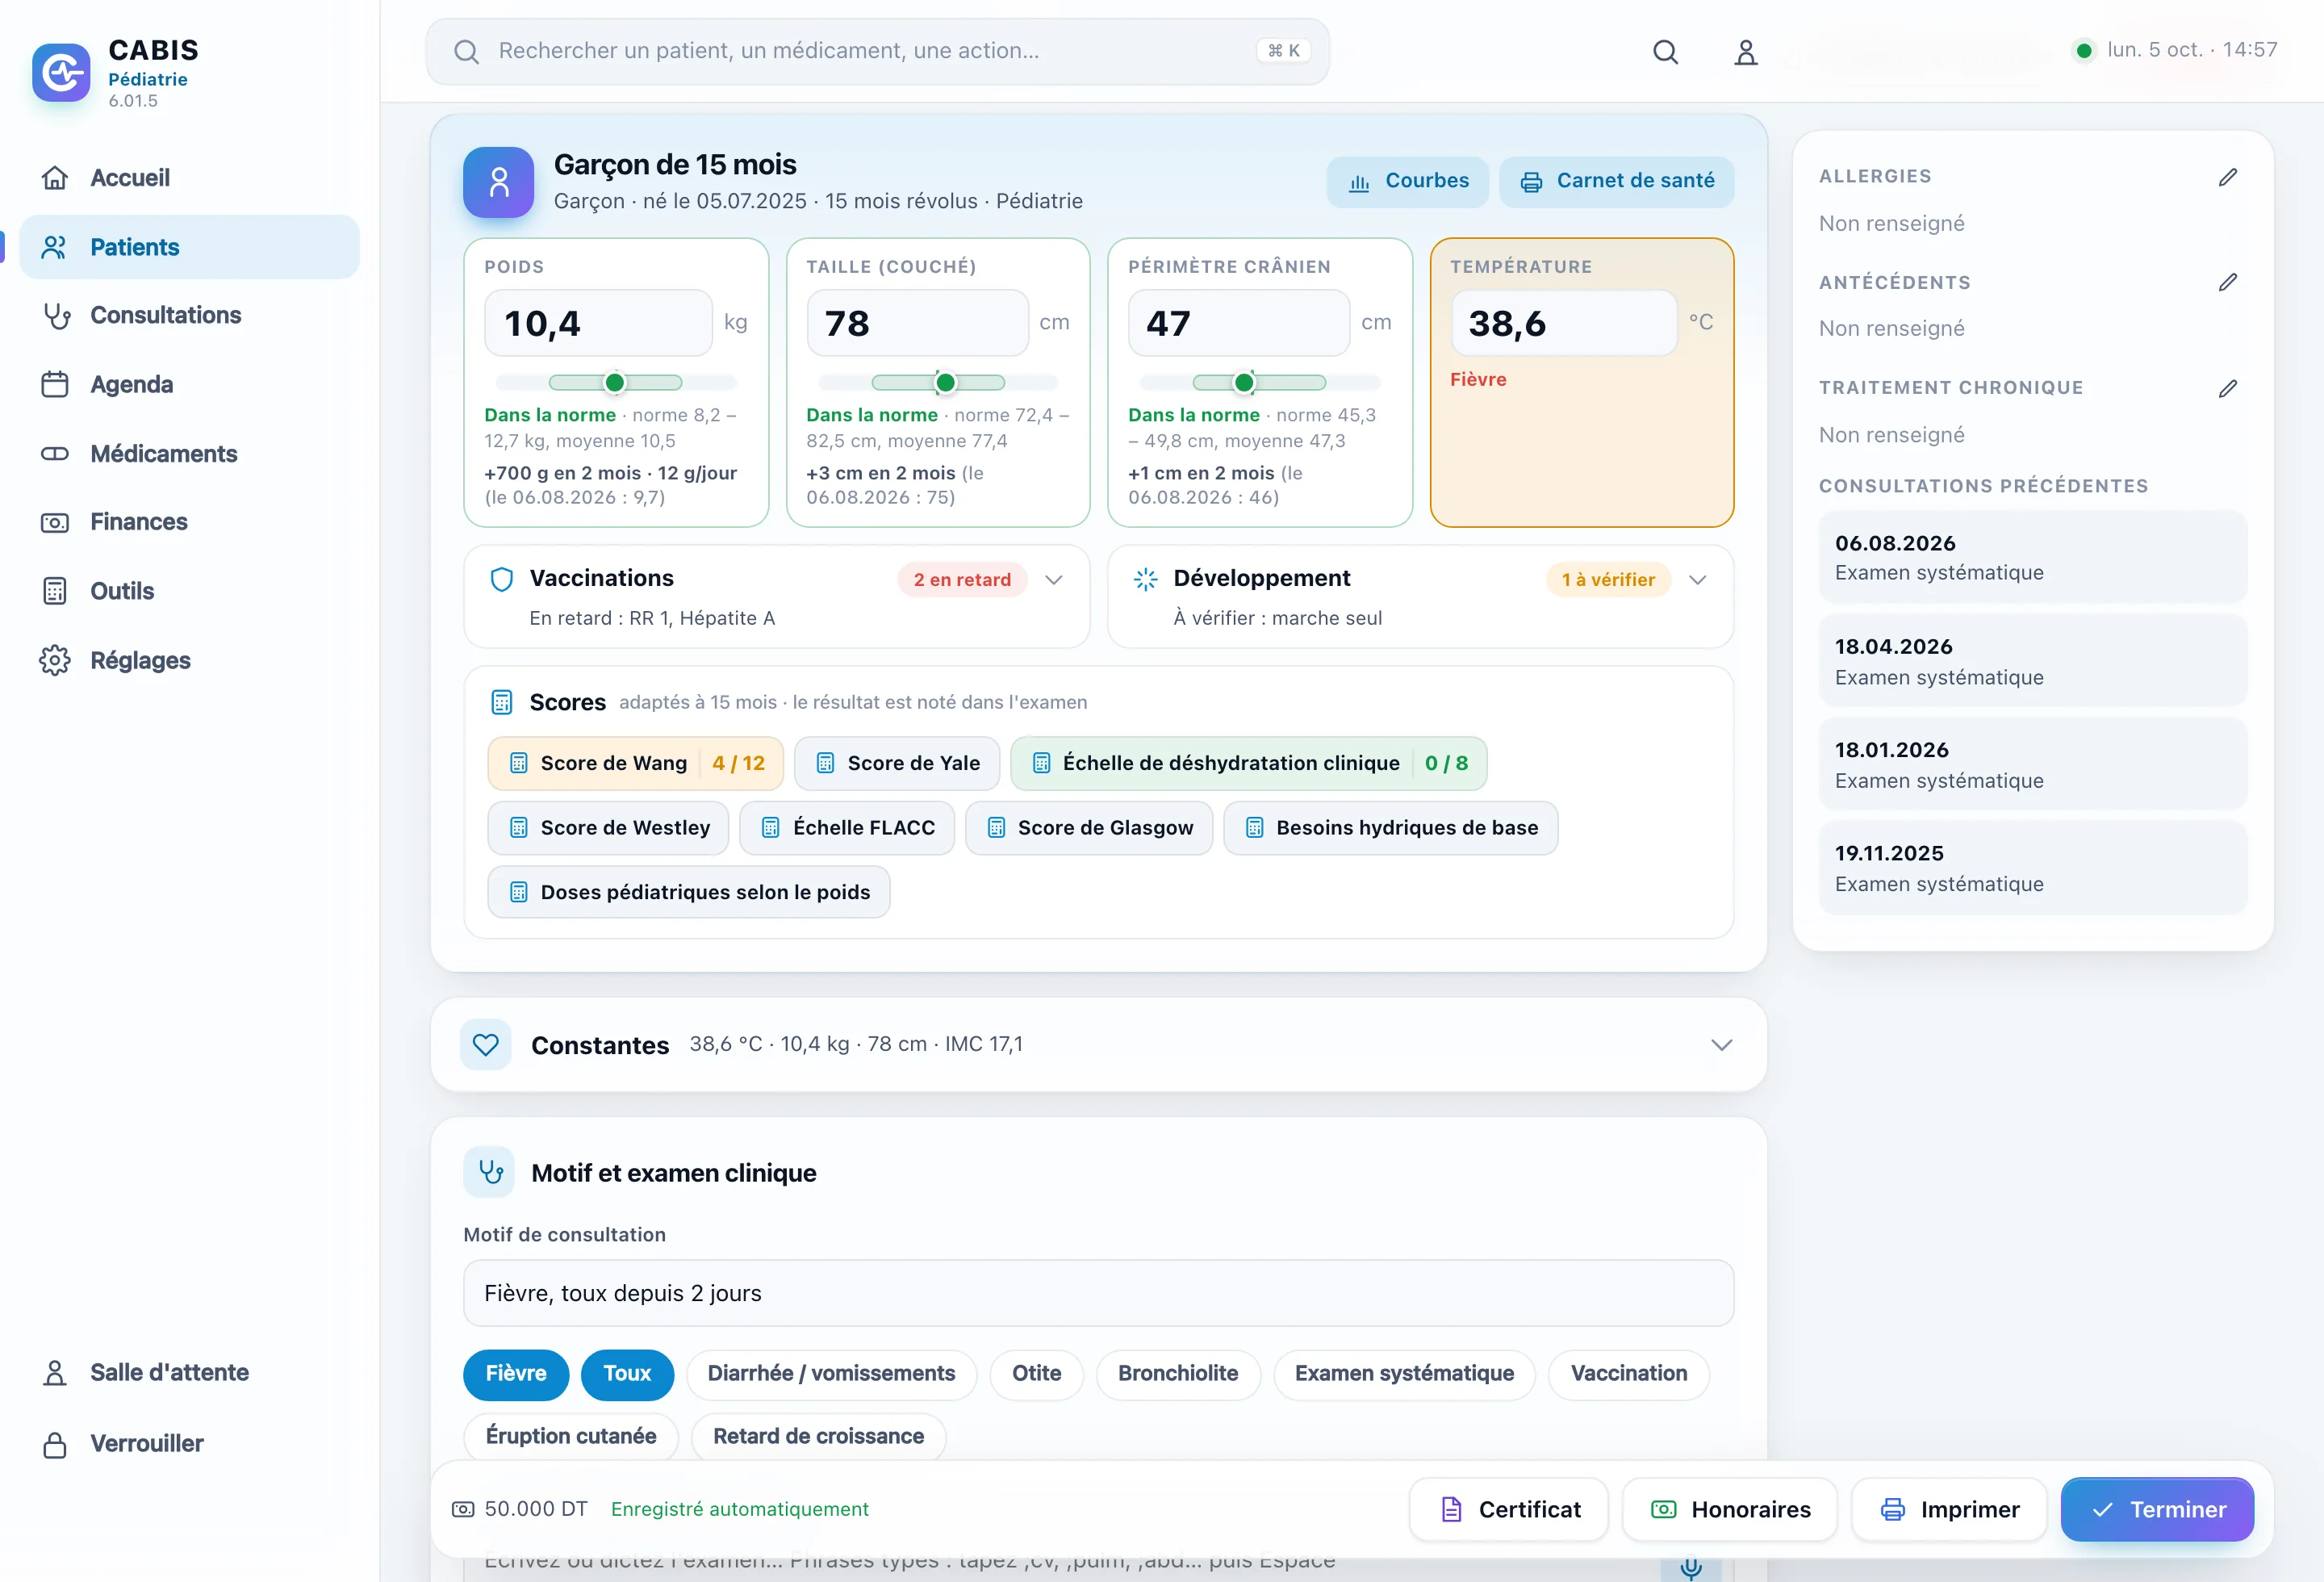Open the user profile icon in the top bar

(1745, 52)
